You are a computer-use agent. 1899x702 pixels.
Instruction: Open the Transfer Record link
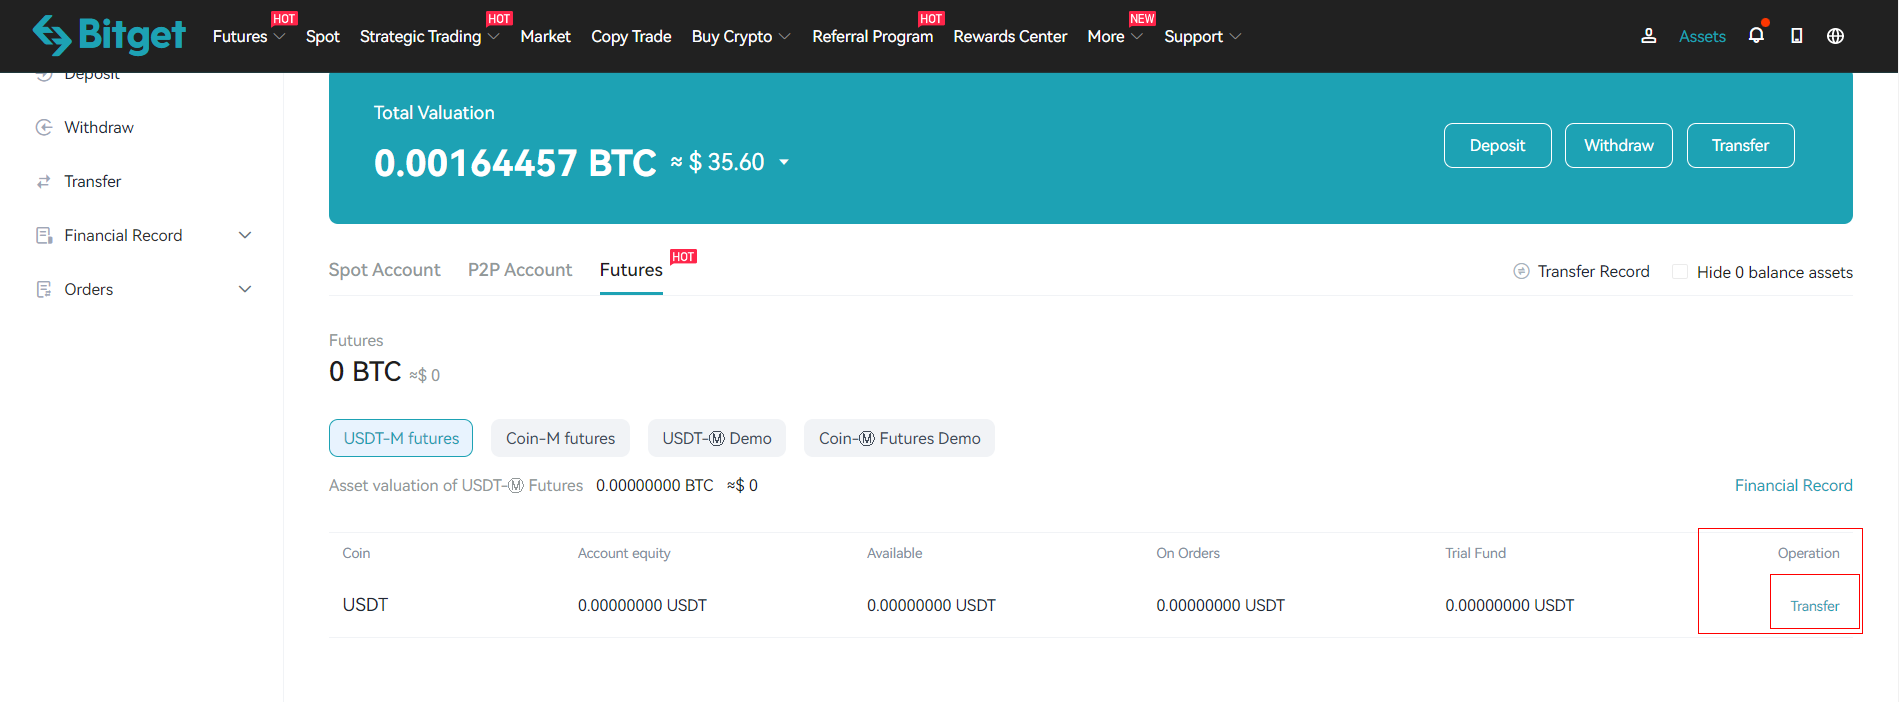pyautogui.click(x=1593, y=271)
